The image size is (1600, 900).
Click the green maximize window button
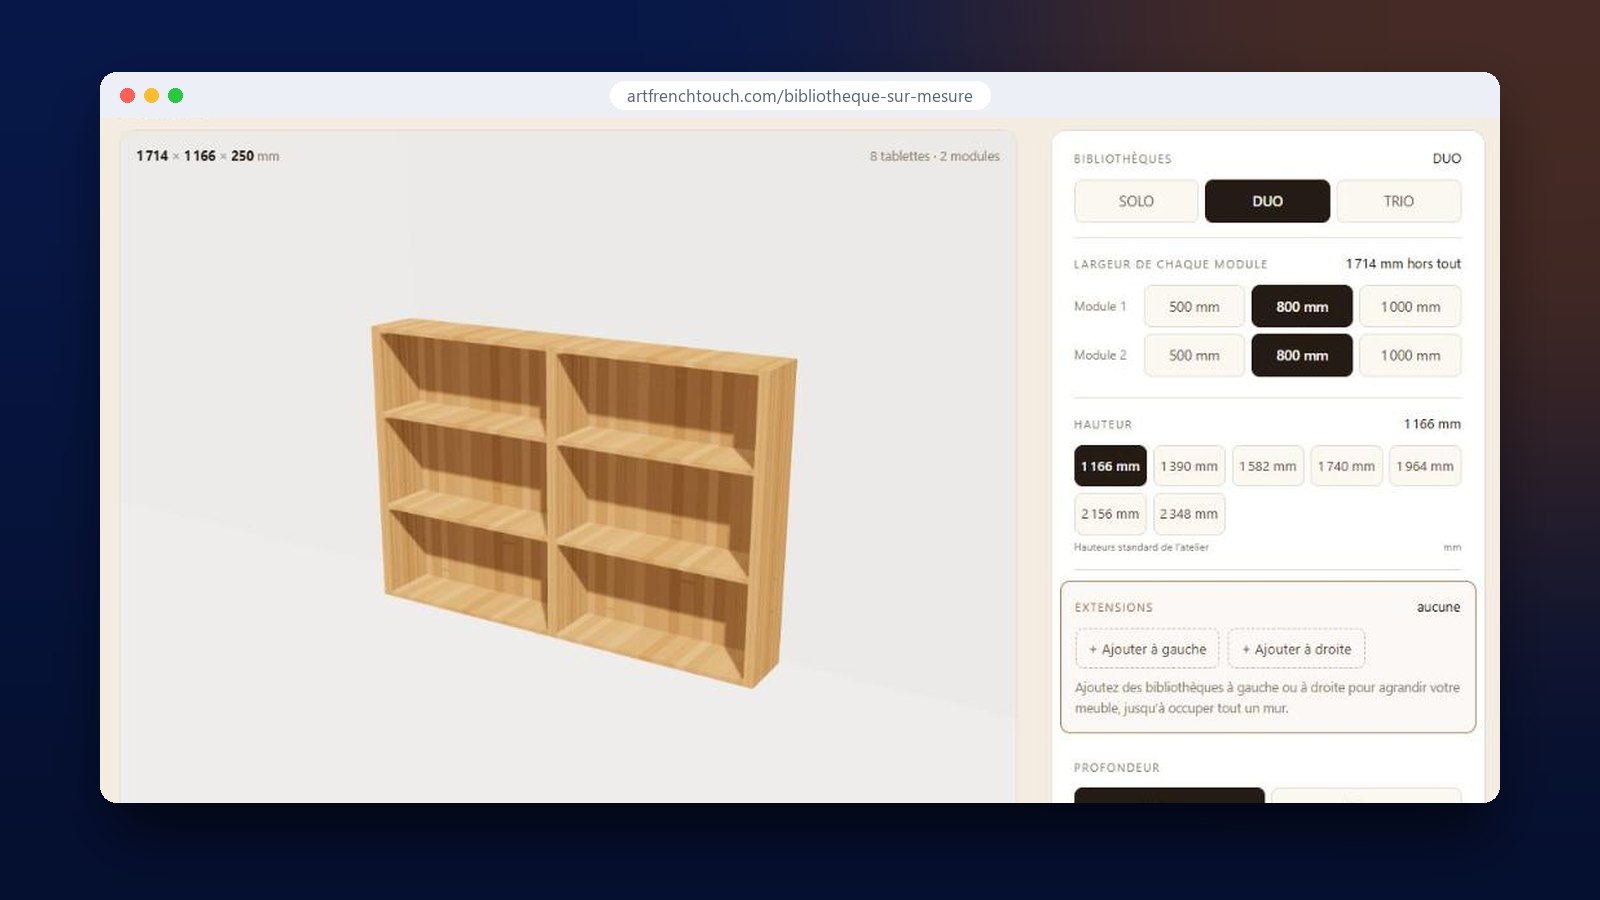click(x=175, y=96)
